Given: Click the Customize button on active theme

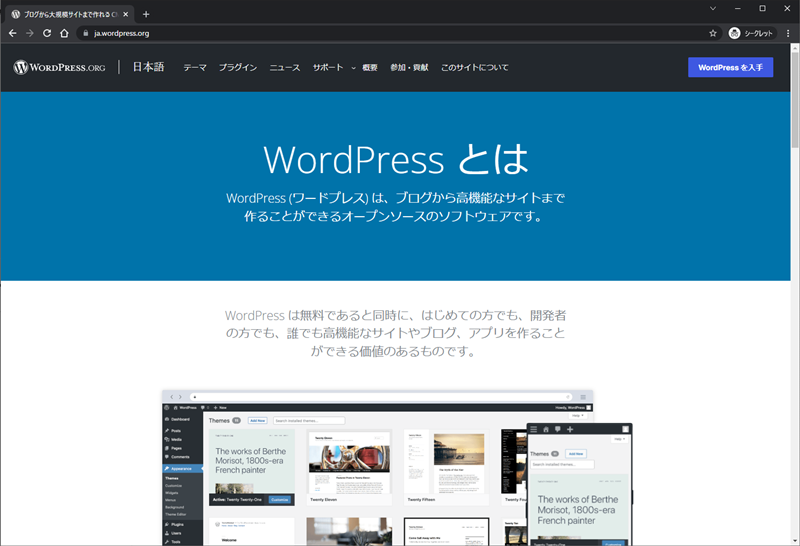Looking at the screenshot, I should pyautogui.click(x=280, y=500).
